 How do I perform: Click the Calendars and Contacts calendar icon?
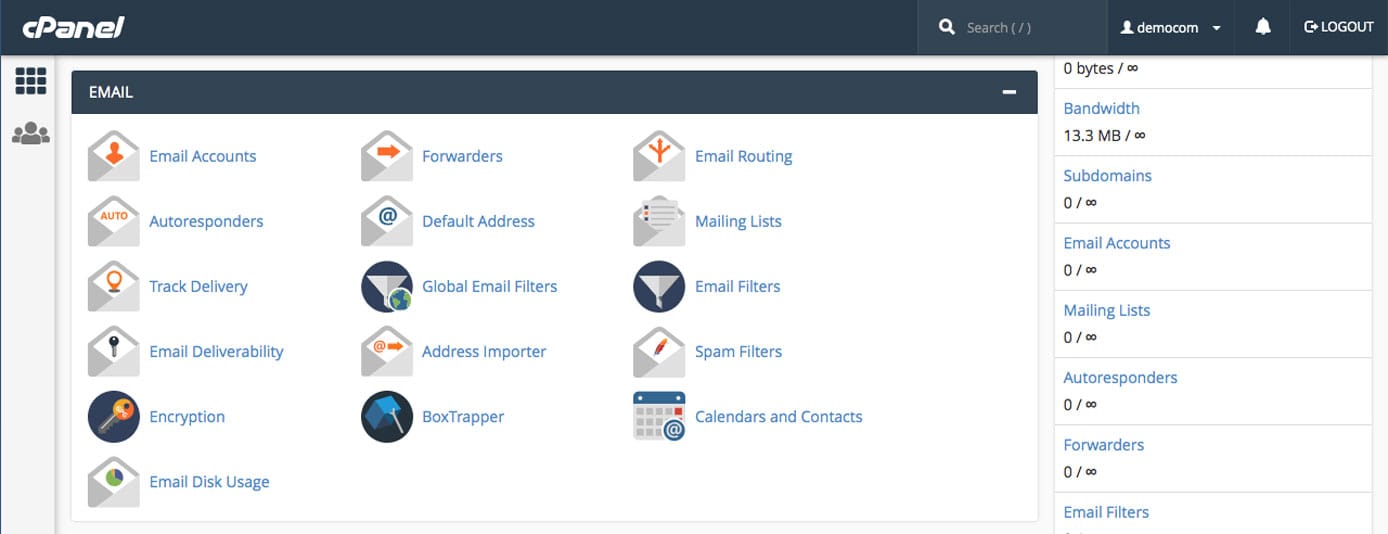(659, 416)
